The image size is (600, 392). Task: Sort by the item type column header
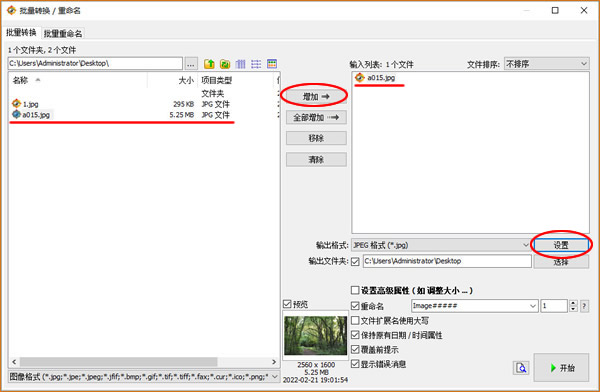(236, 80)
